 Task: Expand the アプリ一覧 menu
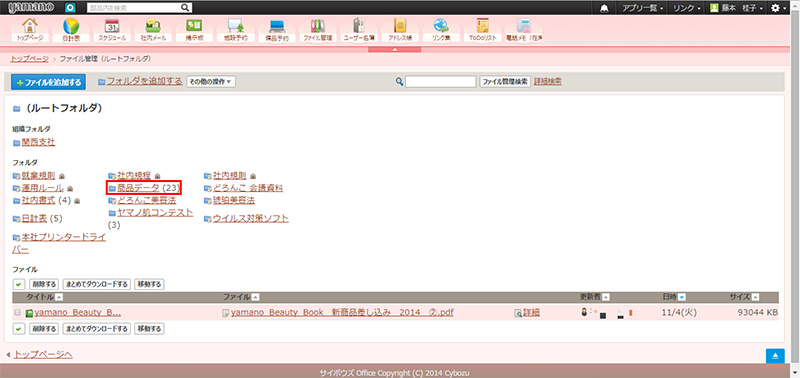(642, 8)
